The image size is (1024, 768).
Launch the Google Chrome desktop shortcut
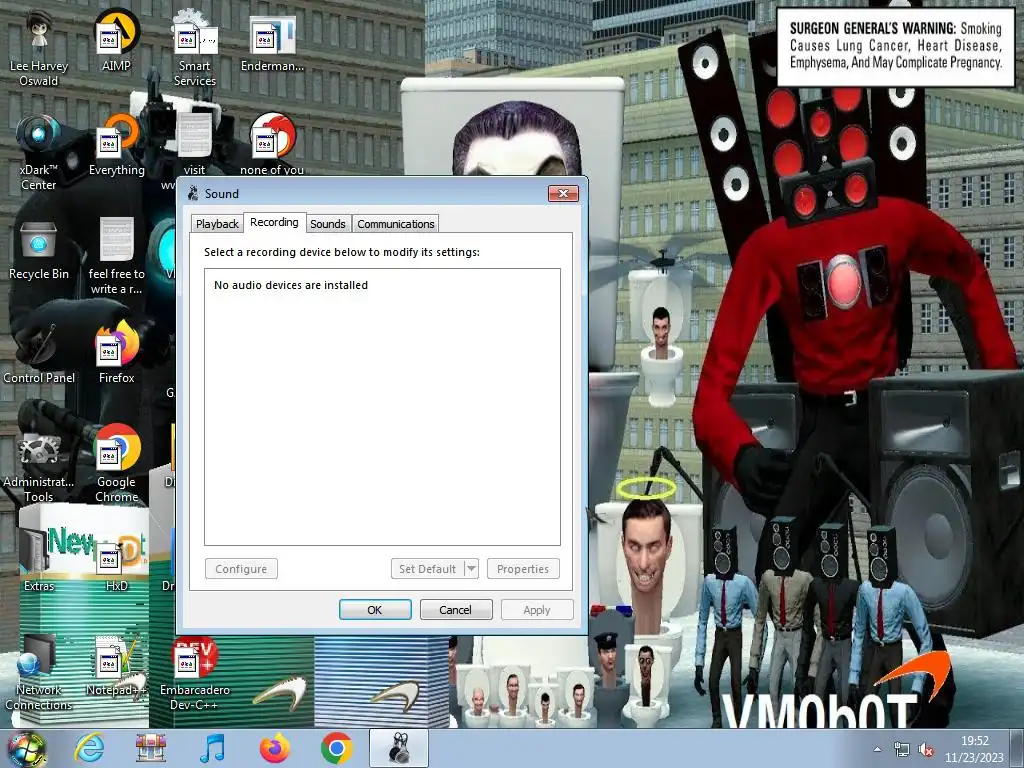(116, 465)
